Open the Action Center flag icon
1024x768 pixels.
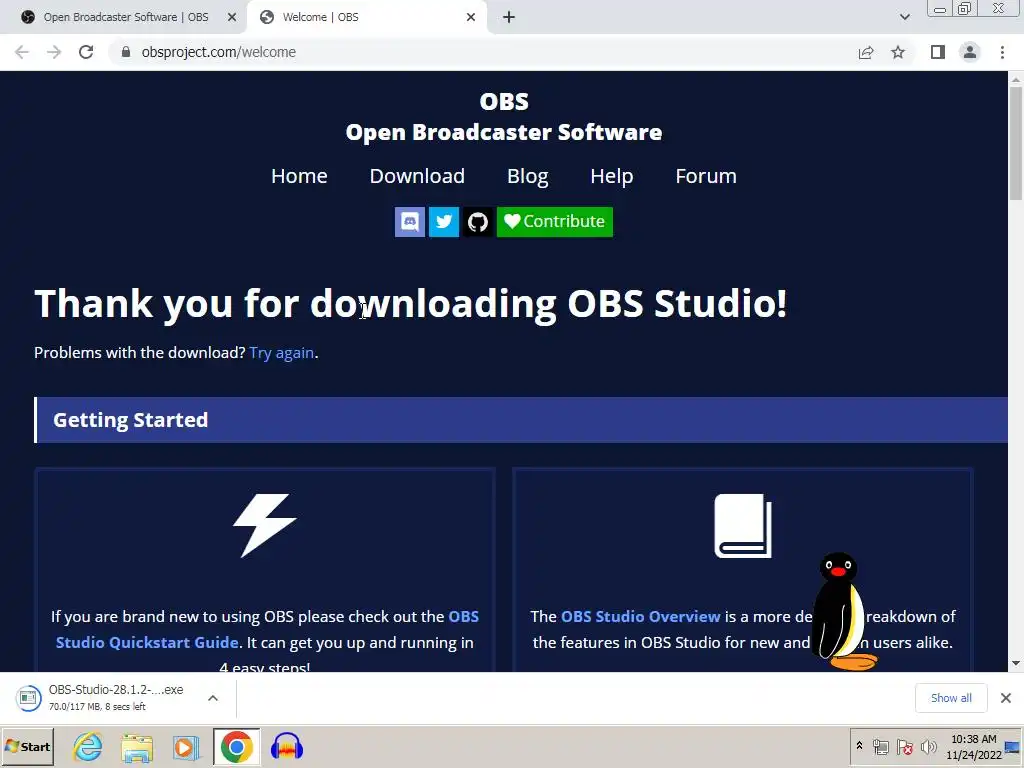(x=904, y=747)
